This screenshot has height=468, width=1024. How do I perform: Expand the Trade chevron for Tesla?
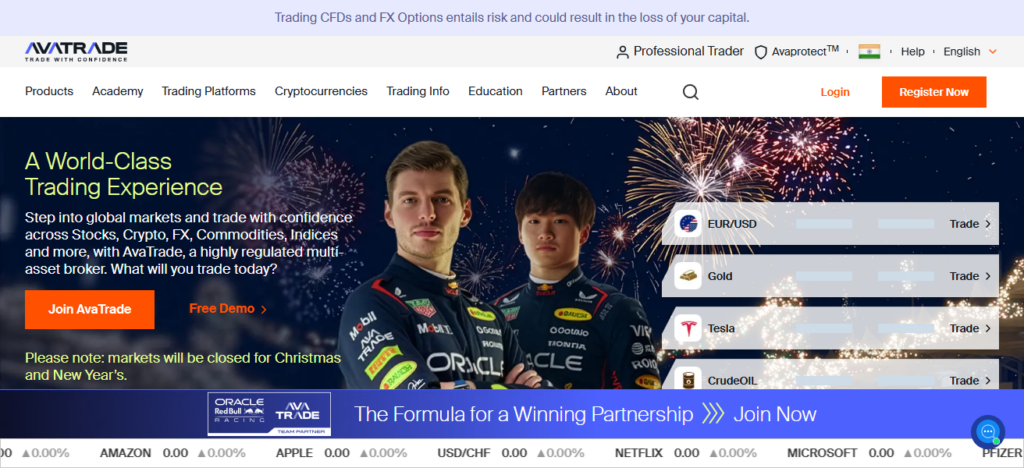[x=987, y=328]
